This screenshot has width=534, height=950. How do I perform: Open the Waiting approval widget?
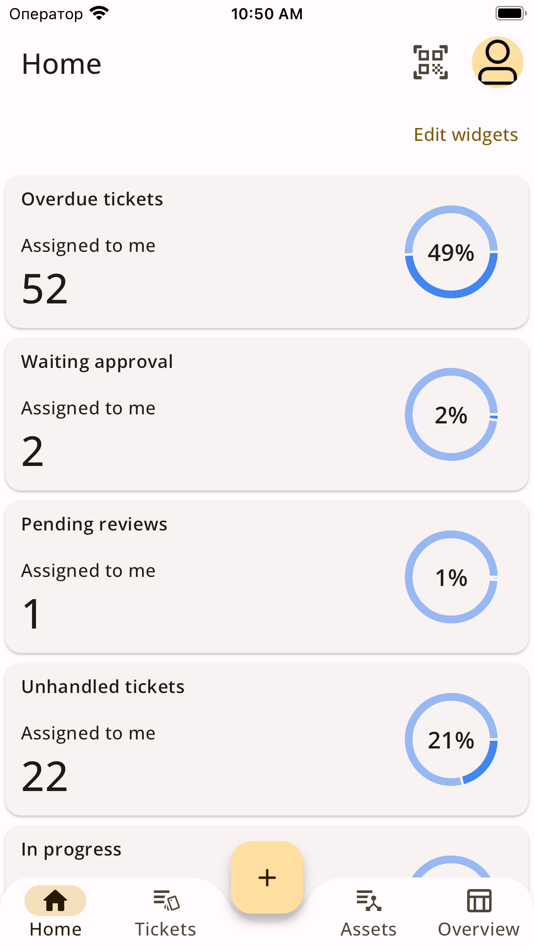tap(267, 414)
